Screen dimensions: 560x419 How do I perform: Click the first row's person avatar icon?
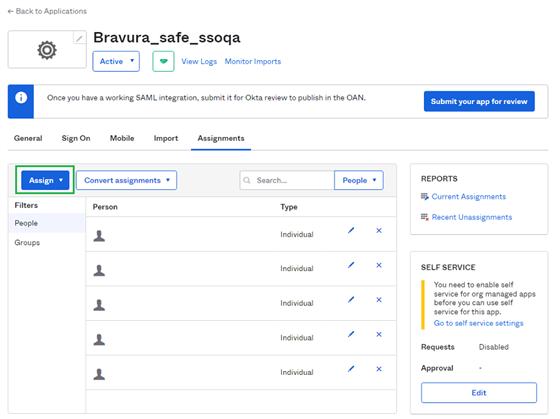pyautogui.click(x=99, y=236)
